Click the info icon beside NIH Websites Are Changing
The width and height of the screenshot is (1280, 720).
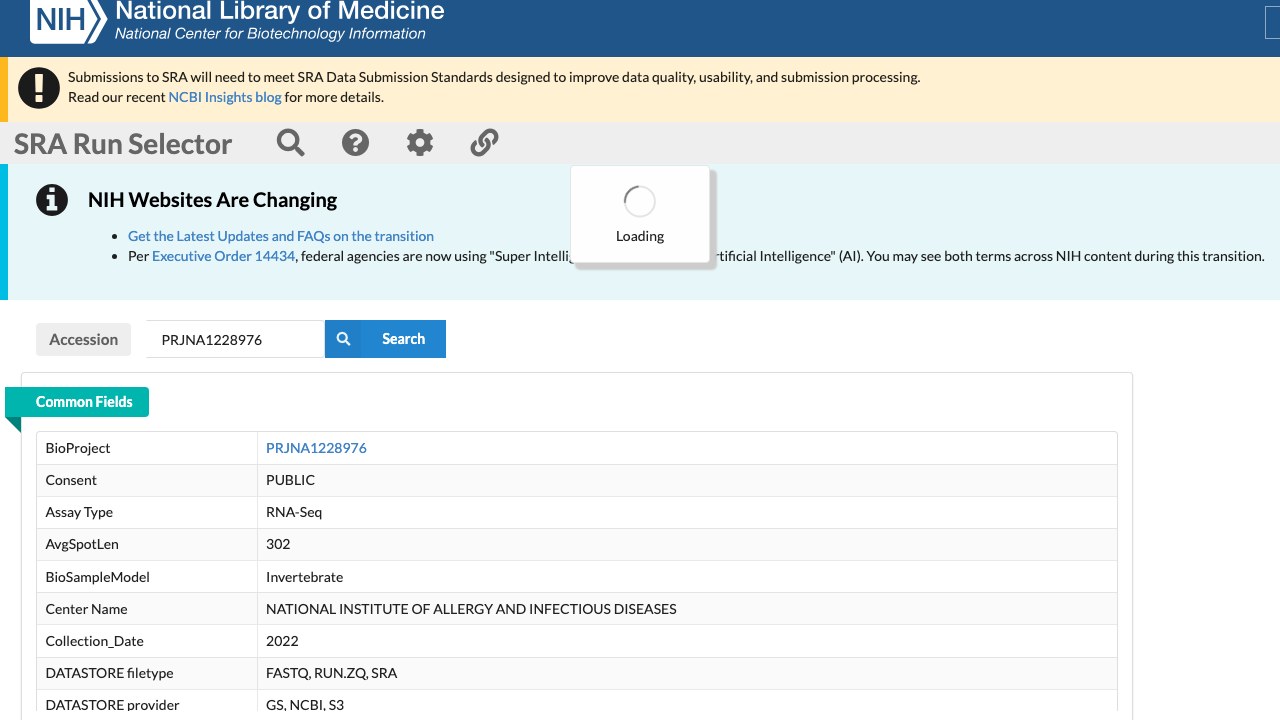(x=52, y=200)
